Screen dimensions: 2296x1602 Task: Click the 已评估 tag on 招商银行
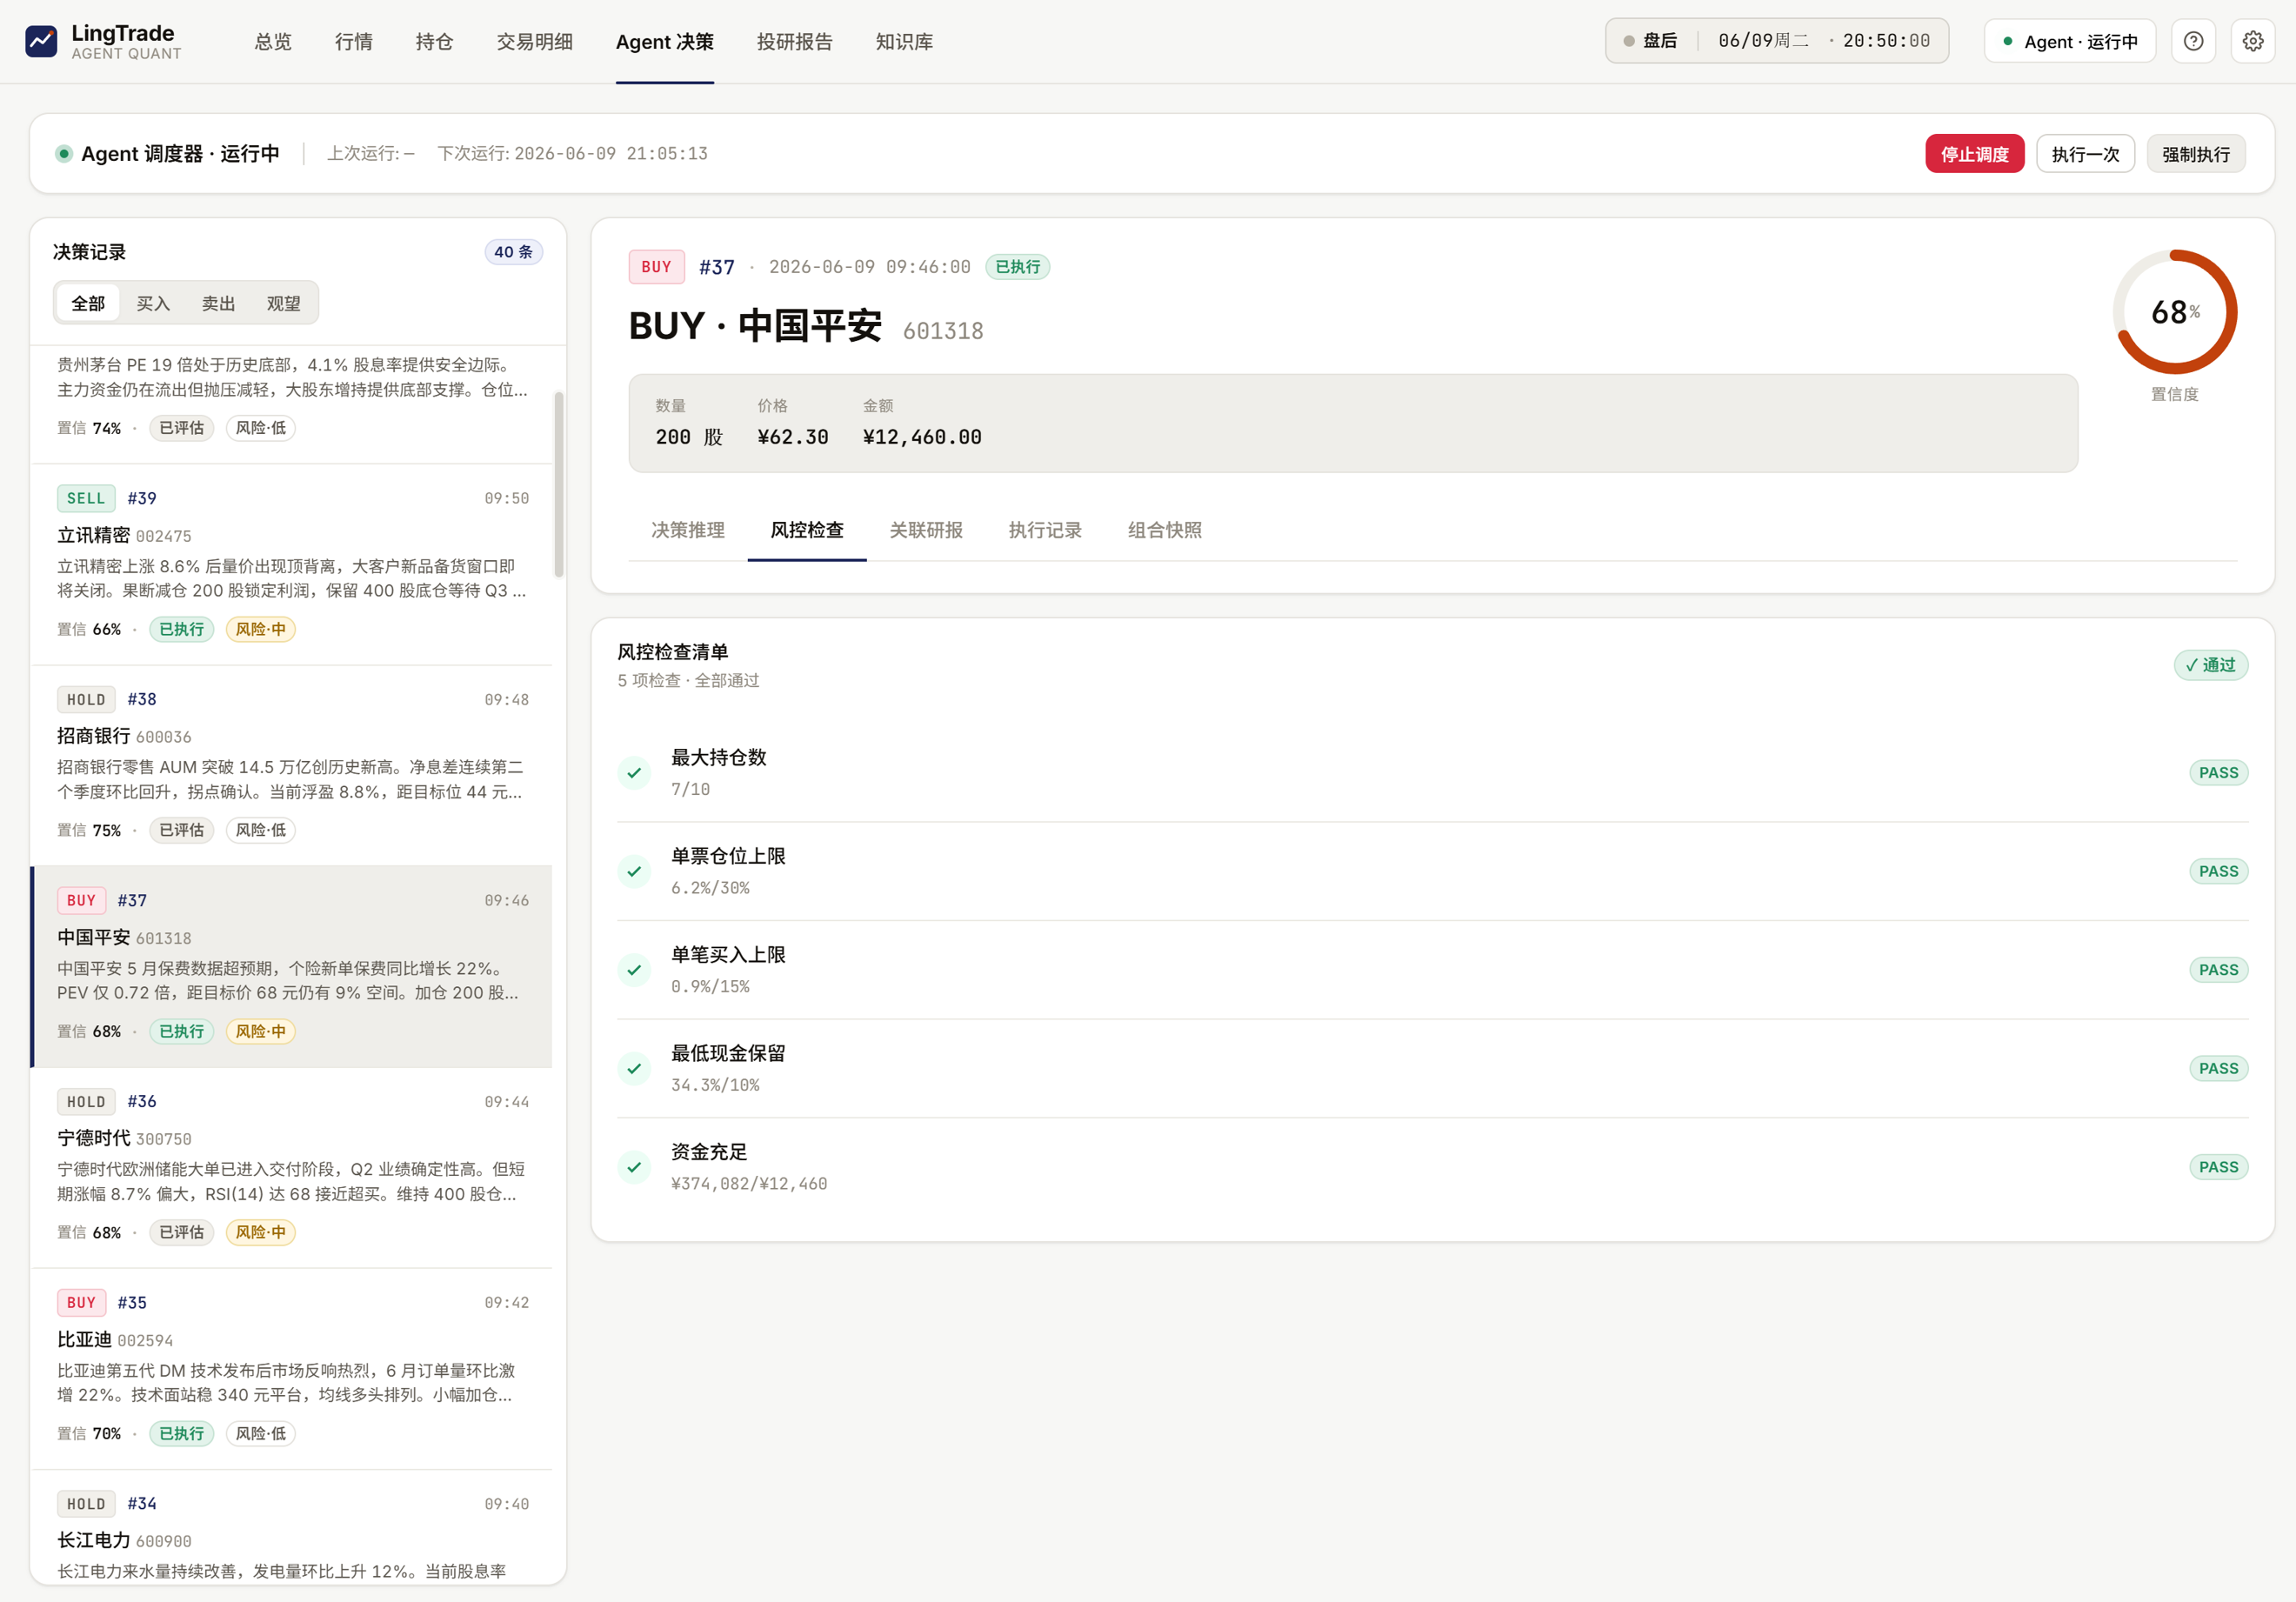click(x=181, y=830)
